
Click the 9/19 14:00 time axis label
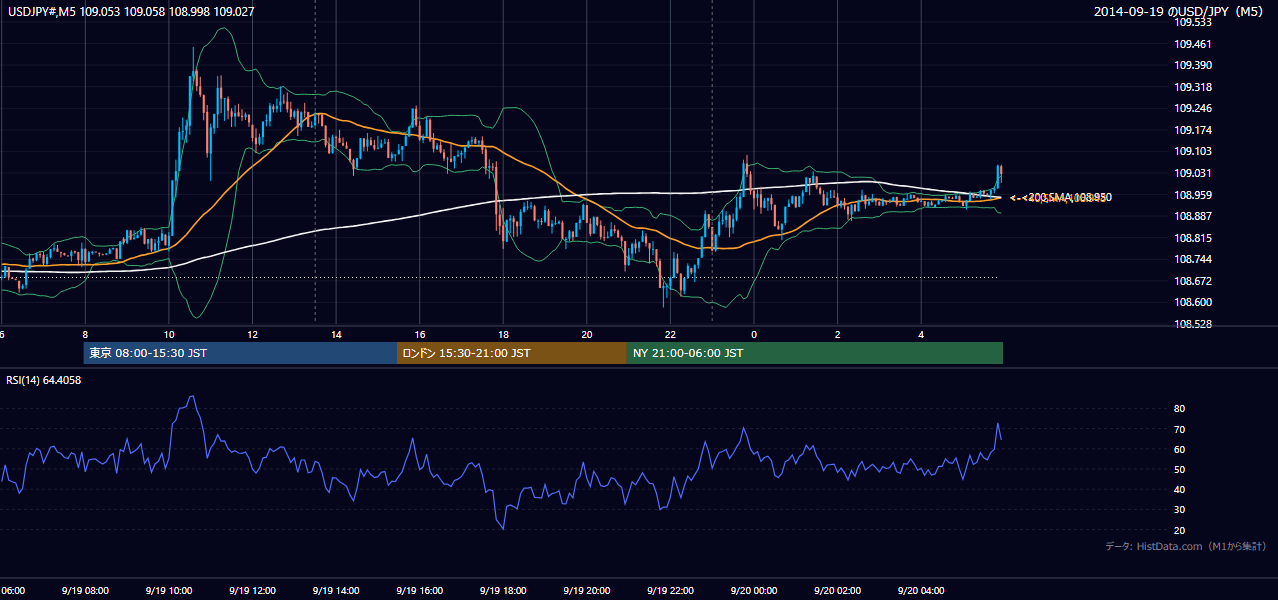click(x=336, y=591)
